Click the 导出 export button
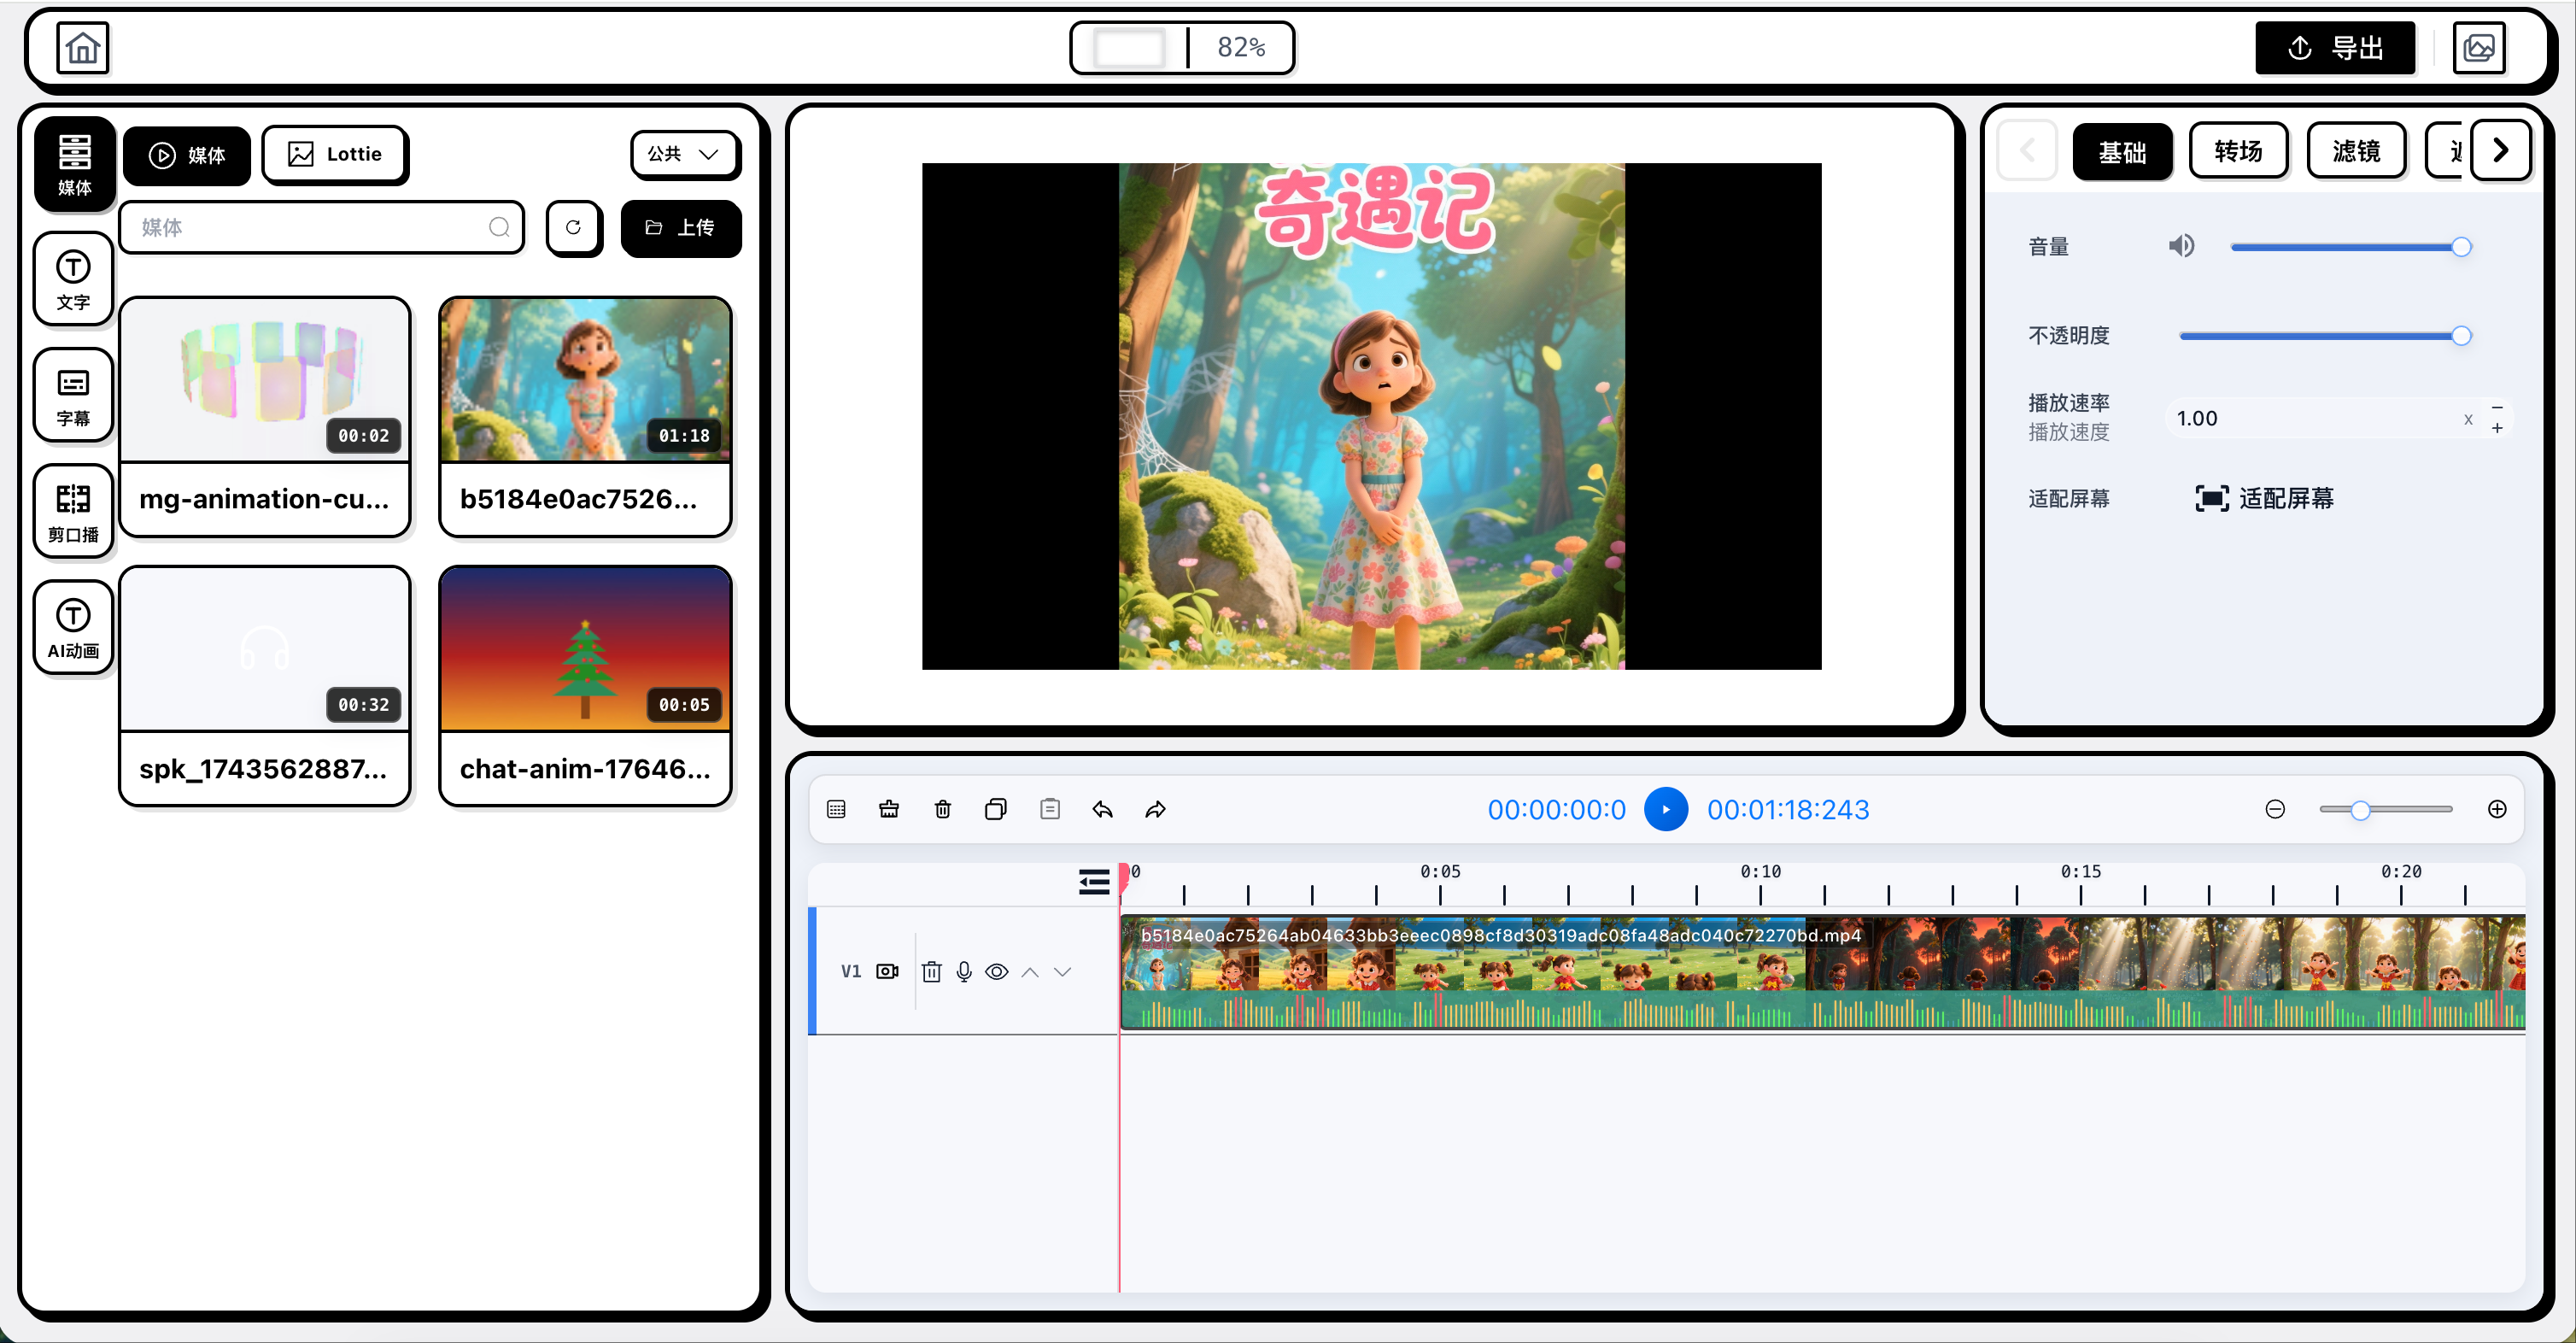 2334,48
